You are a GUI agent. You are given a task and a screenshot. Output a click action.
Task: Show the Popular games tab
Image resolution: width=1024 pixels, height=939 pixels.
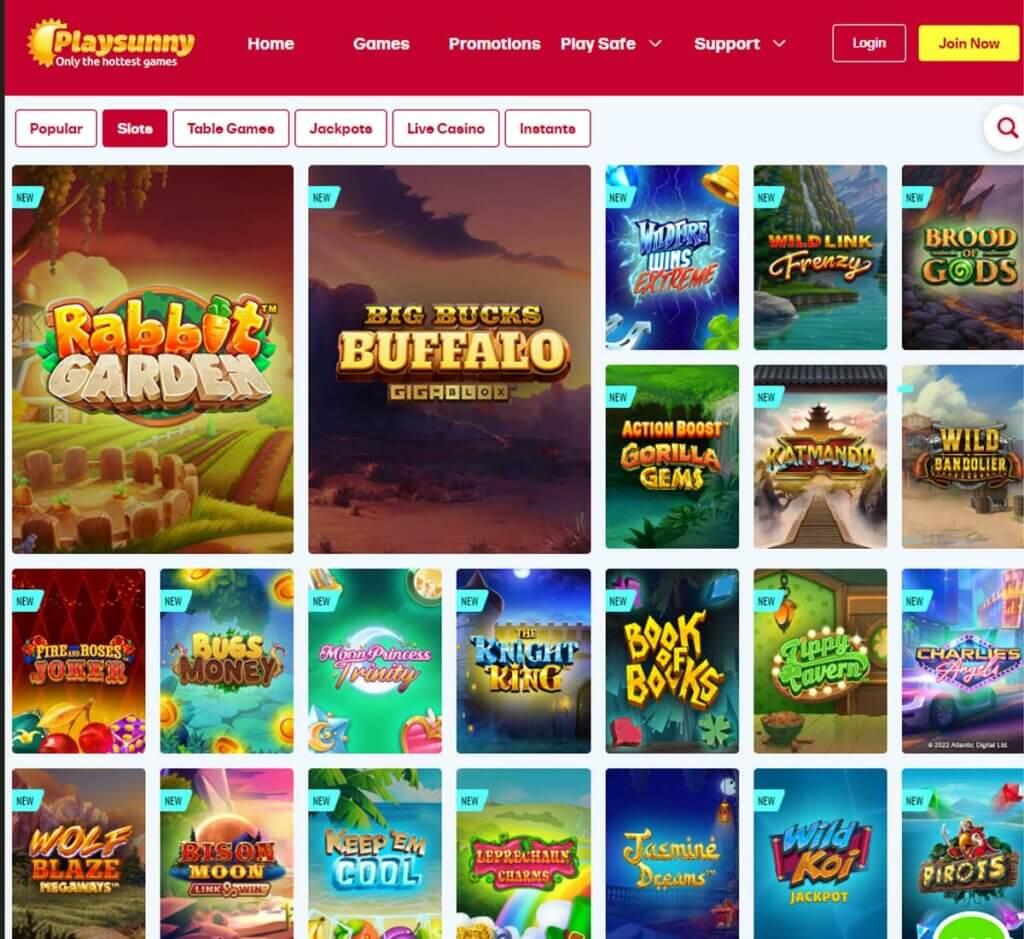coord(56,129)
